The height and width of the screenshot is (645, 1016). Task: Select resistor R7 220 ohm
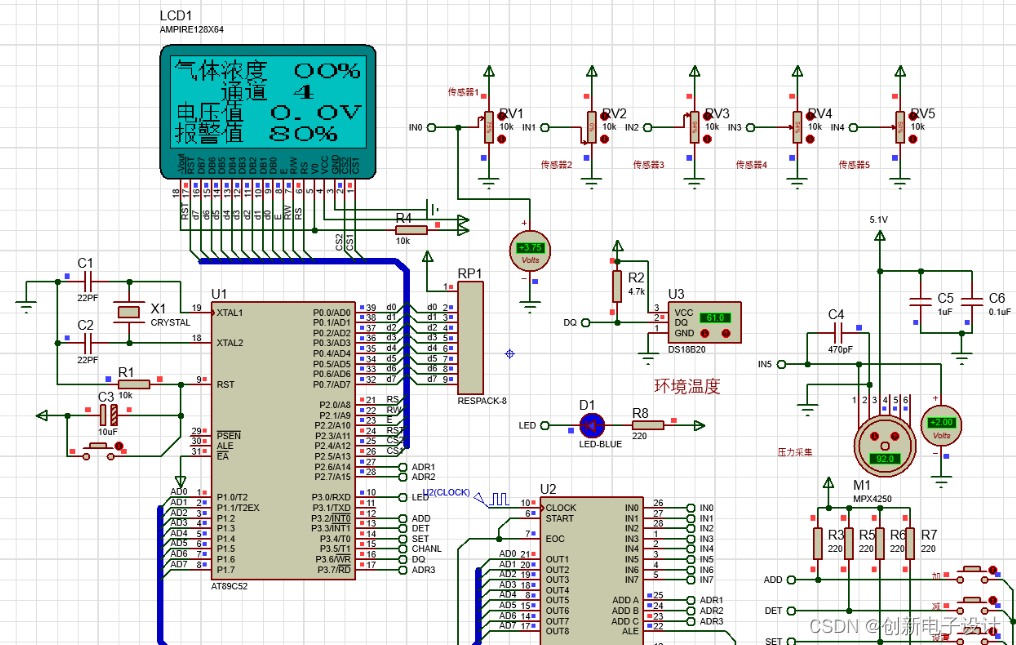[910, 543]
